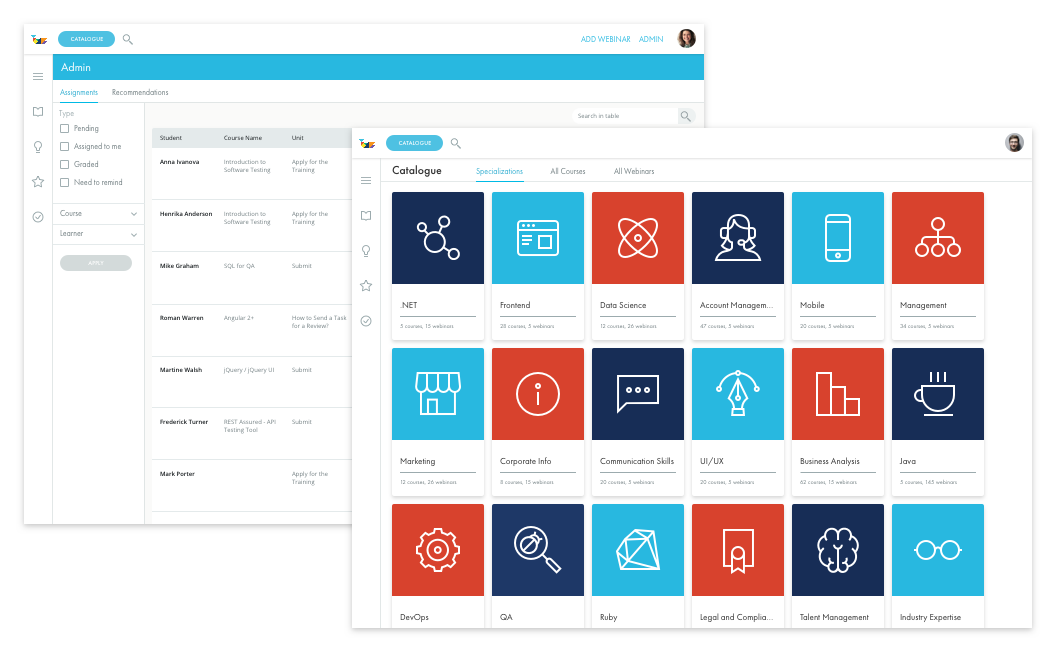Enable the Pending type filter
Screen dimensions: 1056x650
click(64, 128)
